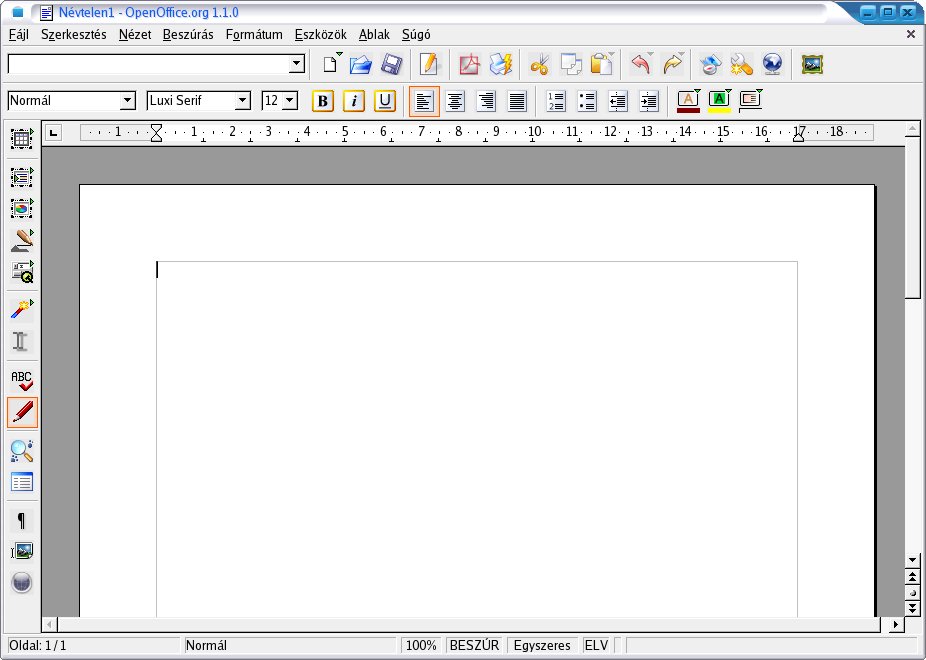Viewport: 926px width, 660px height.
Task: Redo the last undone action
Action: [673, 64]
